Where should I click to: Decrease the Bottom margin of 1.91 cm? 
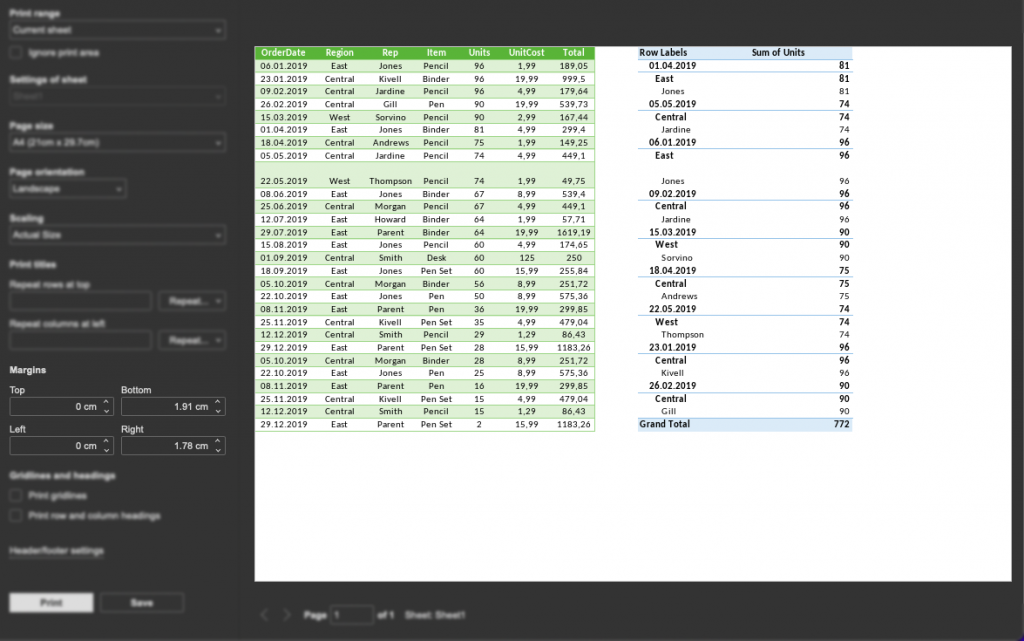point(218,411)
